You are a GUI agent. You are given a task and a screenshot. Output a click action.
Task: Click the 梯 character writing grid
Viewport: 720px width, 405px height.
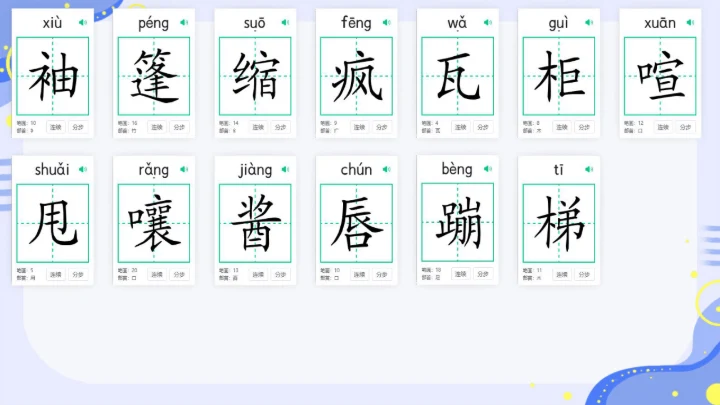click(x=558, y=223)
